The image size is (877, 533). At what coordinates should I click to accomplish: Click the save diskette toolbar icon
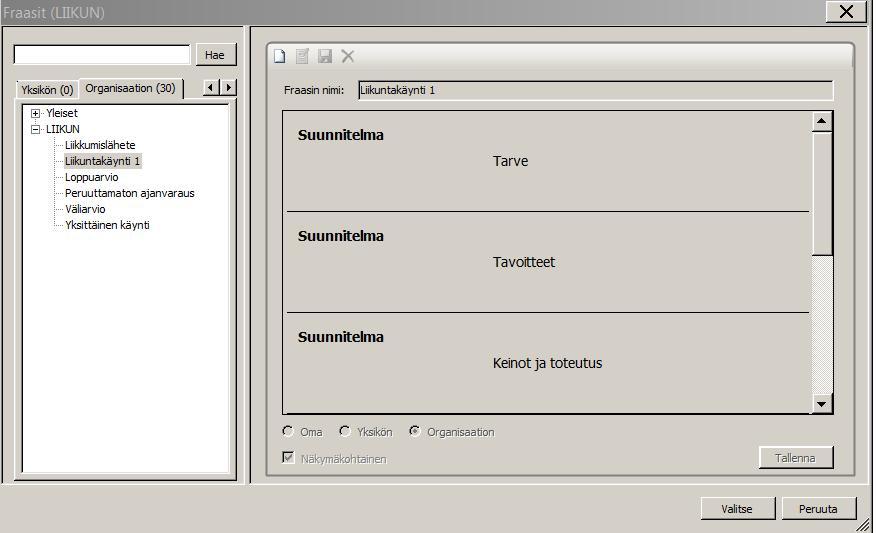coord(325,56)
